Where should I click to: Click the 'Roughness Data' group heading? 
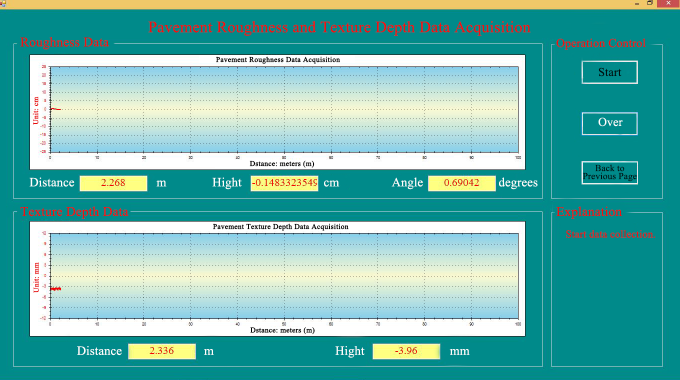[x=65, y=43]
